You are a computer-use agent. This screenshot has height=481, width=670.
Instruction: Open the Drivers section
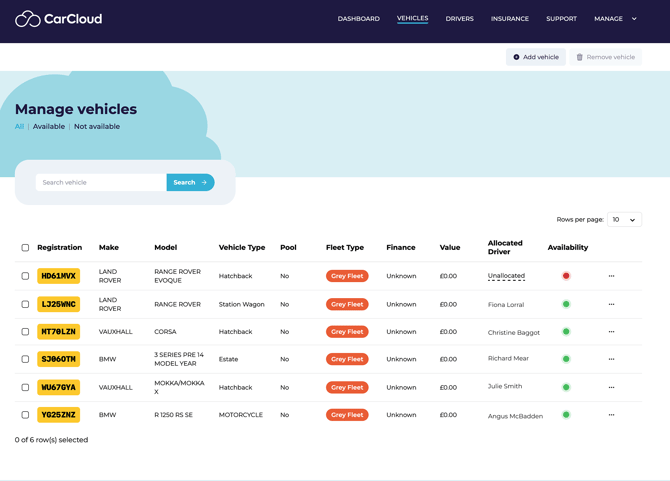coord(459,19)
